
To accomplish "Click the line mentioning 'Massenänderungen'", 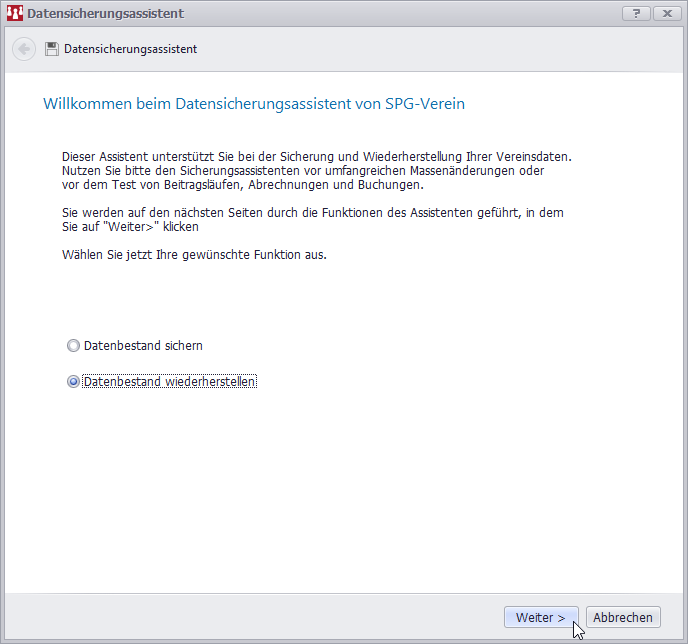I will pos(302,171).
